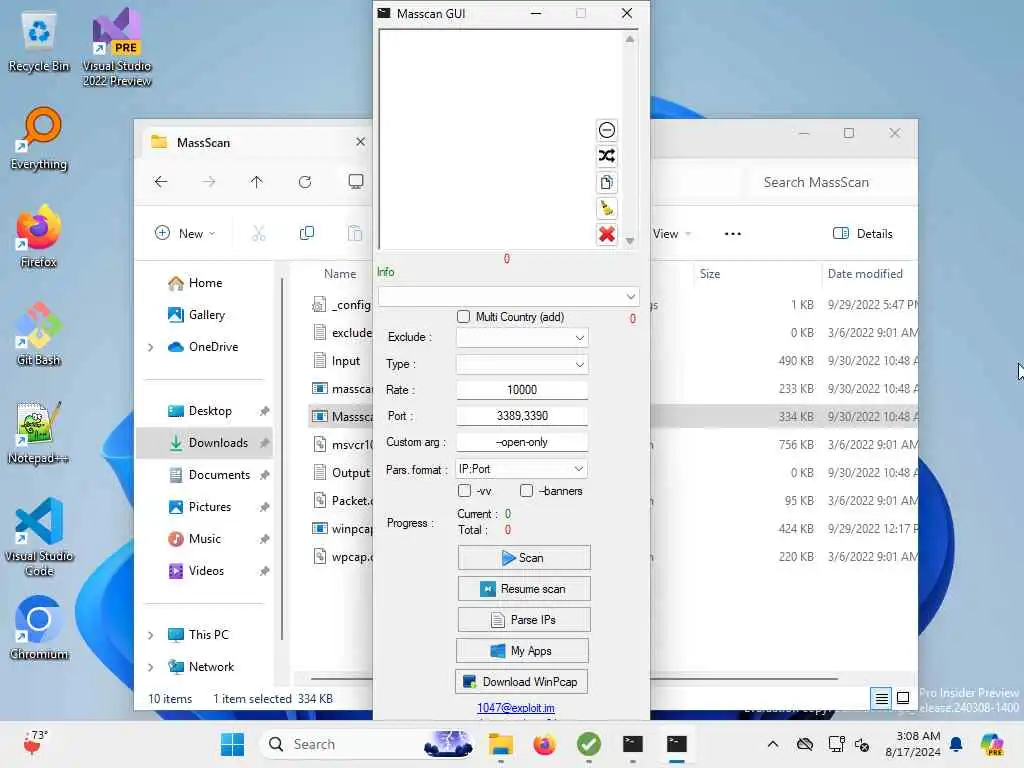
Task: Select the Notepad++ desktop icon
Action: tap(39, 432)
